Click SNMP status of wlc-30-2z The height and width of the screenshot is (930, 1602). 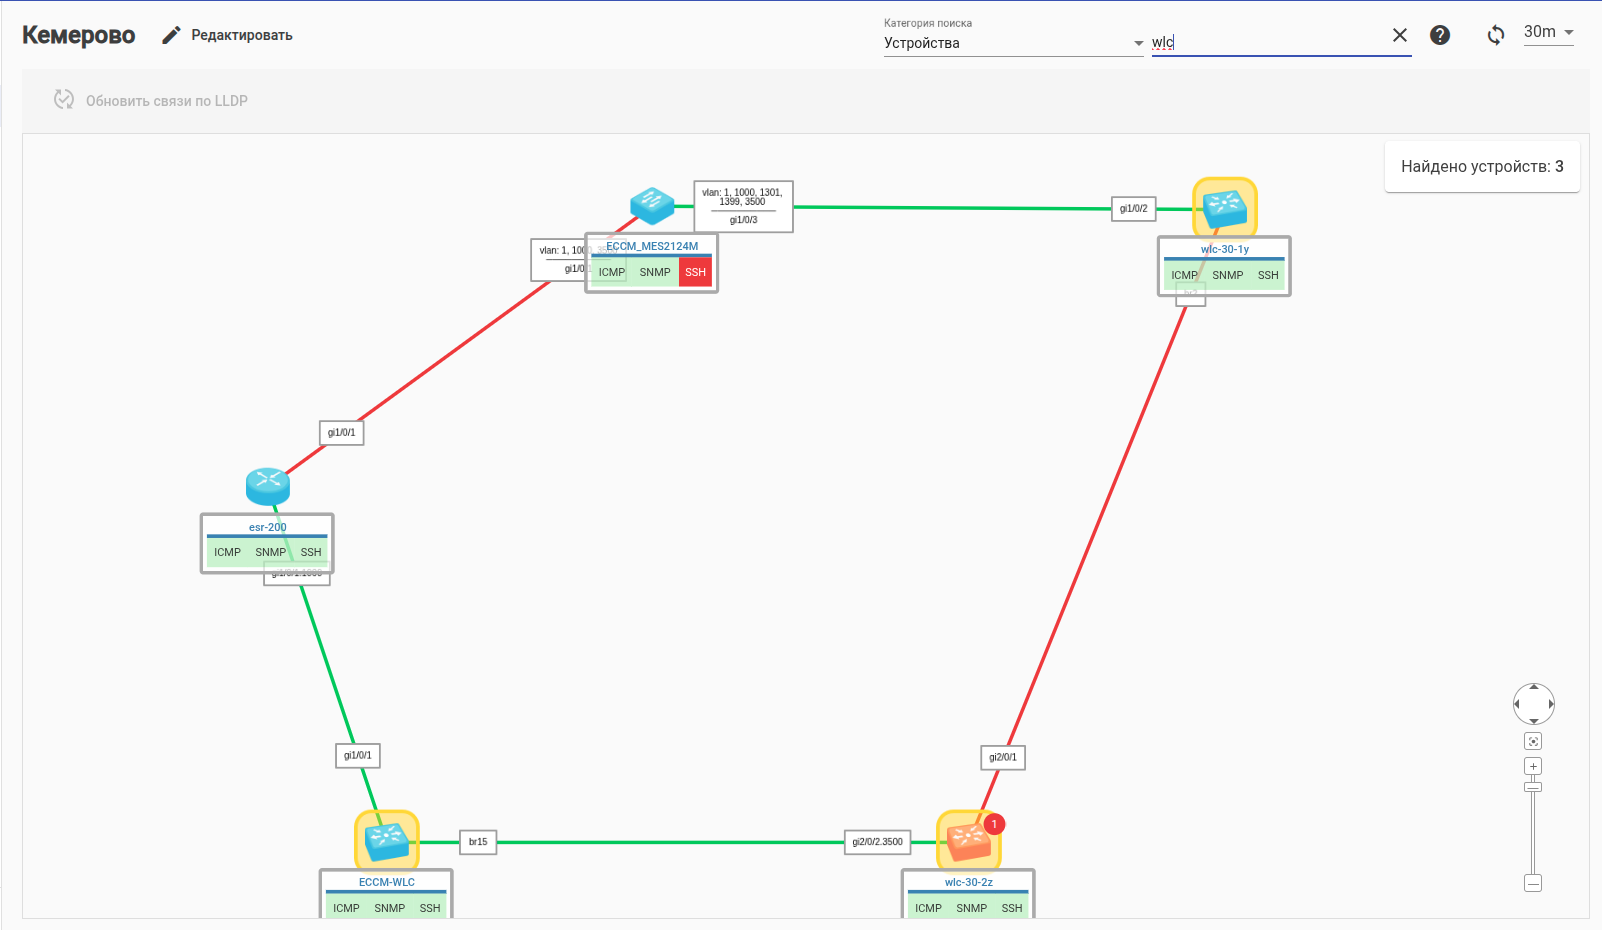(972, 908)
